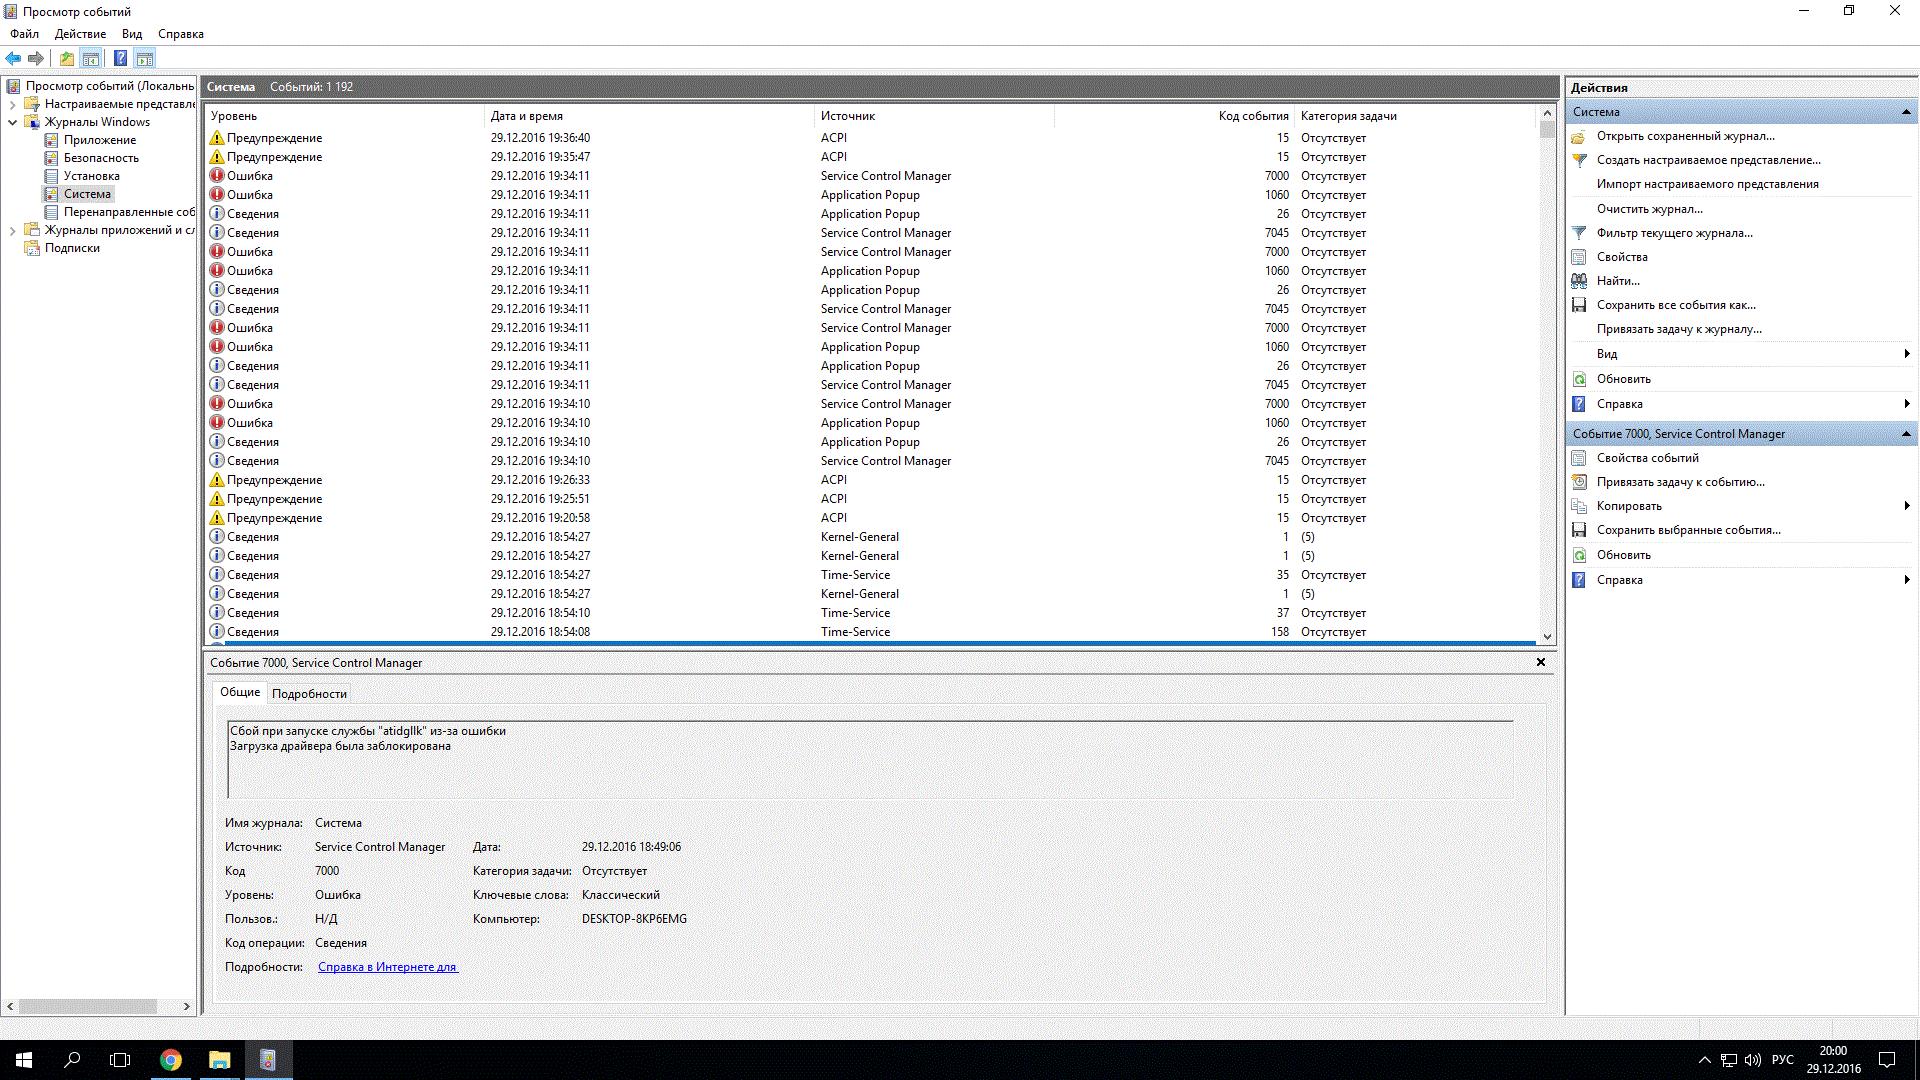Click the console tree horizontal scrollbar thumb
1920x1080 pixels.
pyautogui.click(x=88, y=1006)
